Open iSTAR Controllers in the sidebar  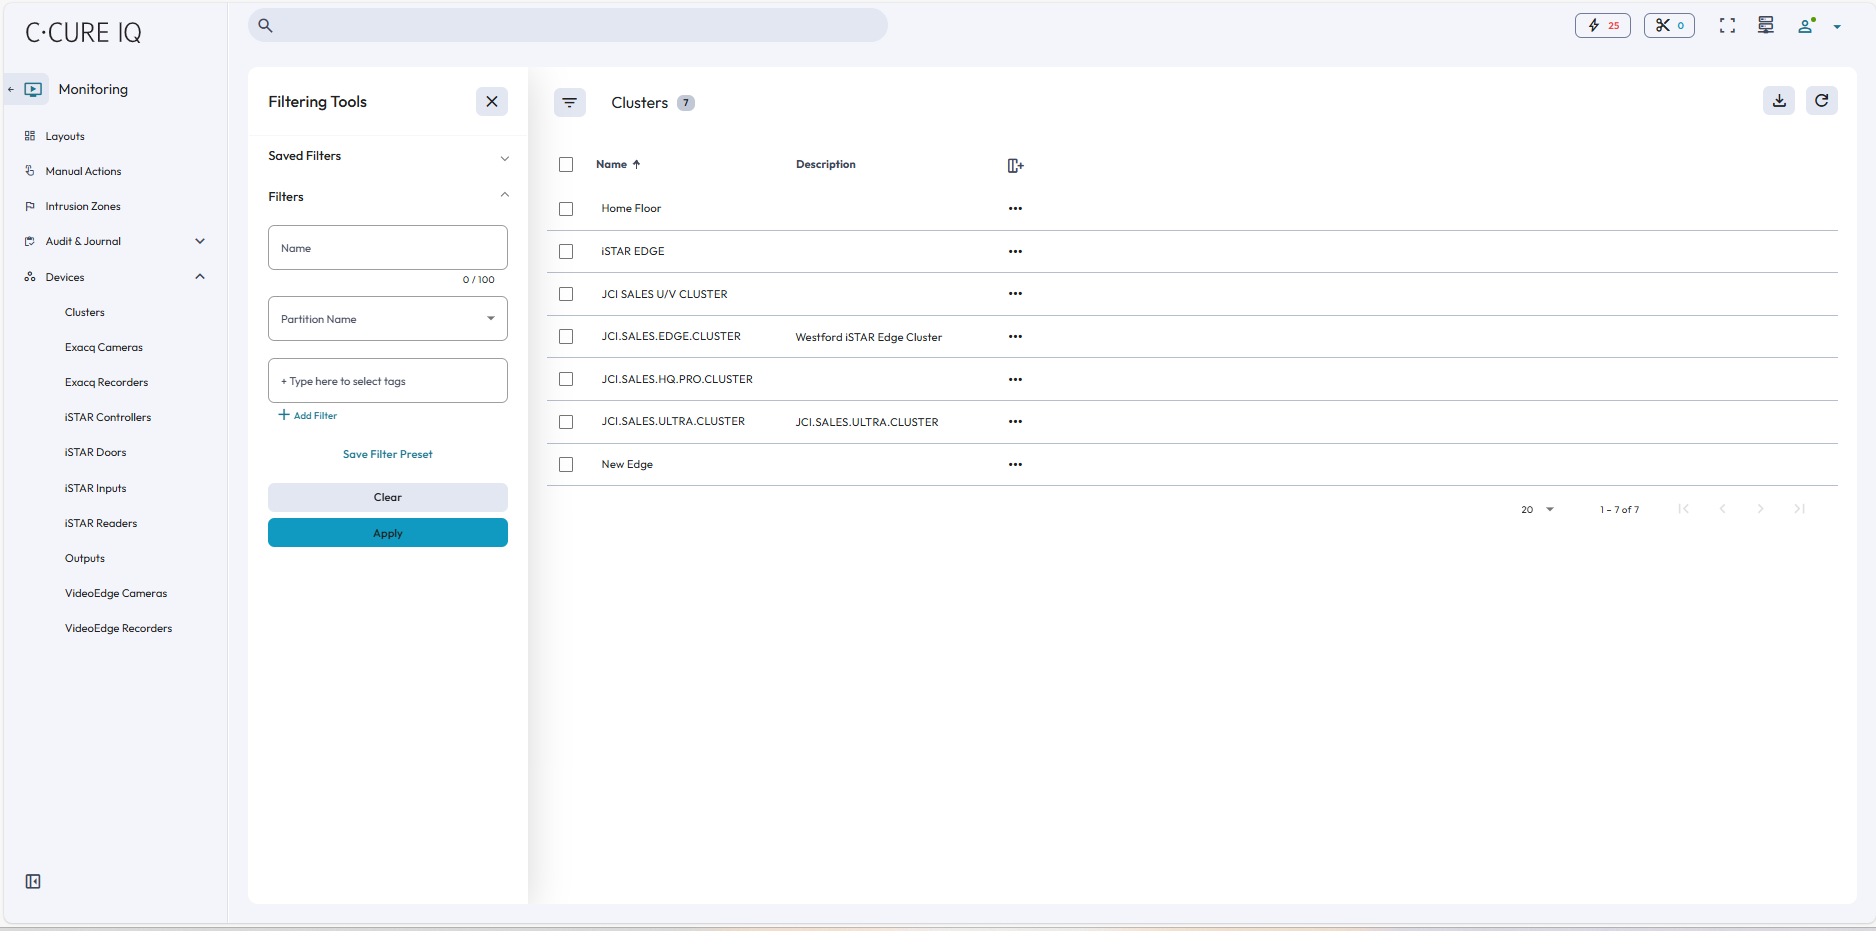pos(108,418)
